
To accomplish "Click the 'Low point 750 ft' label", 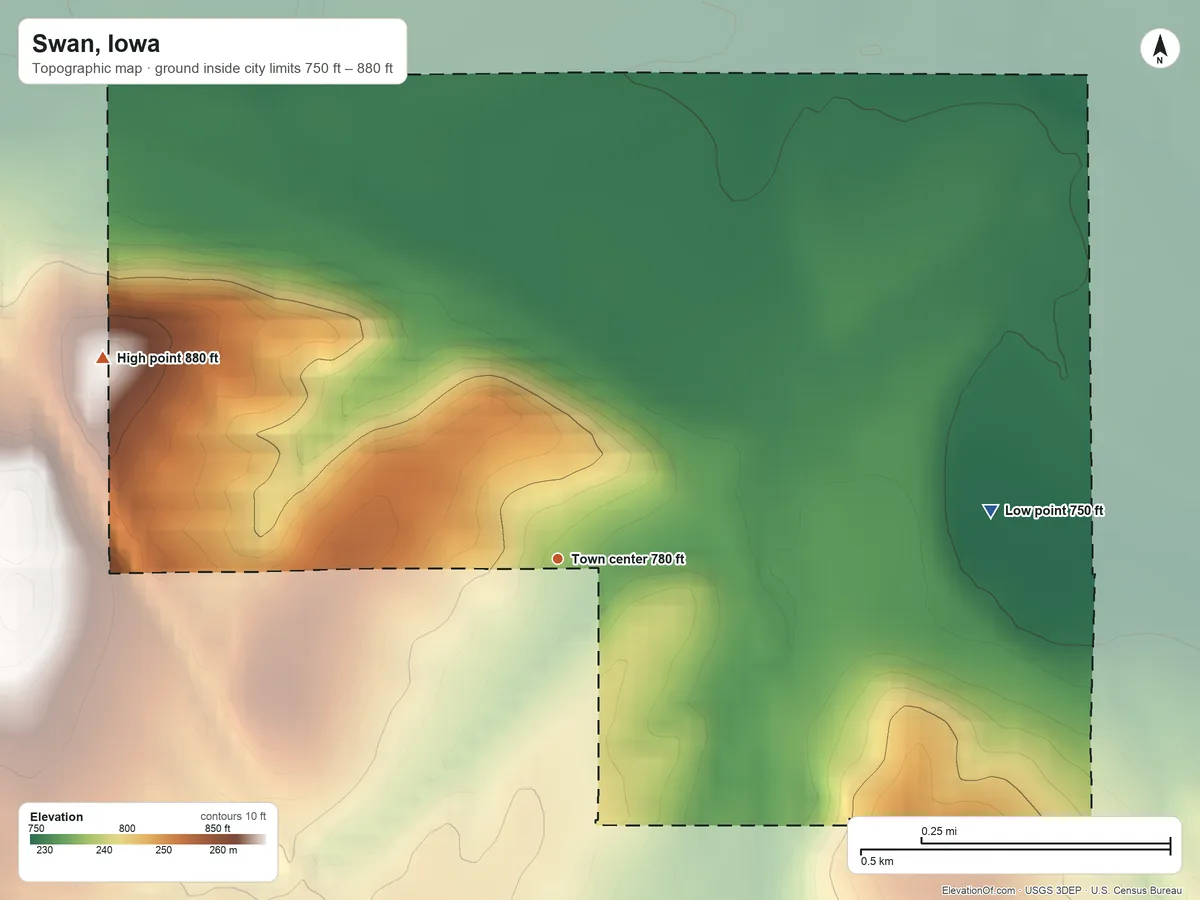I will (1054, 511).
